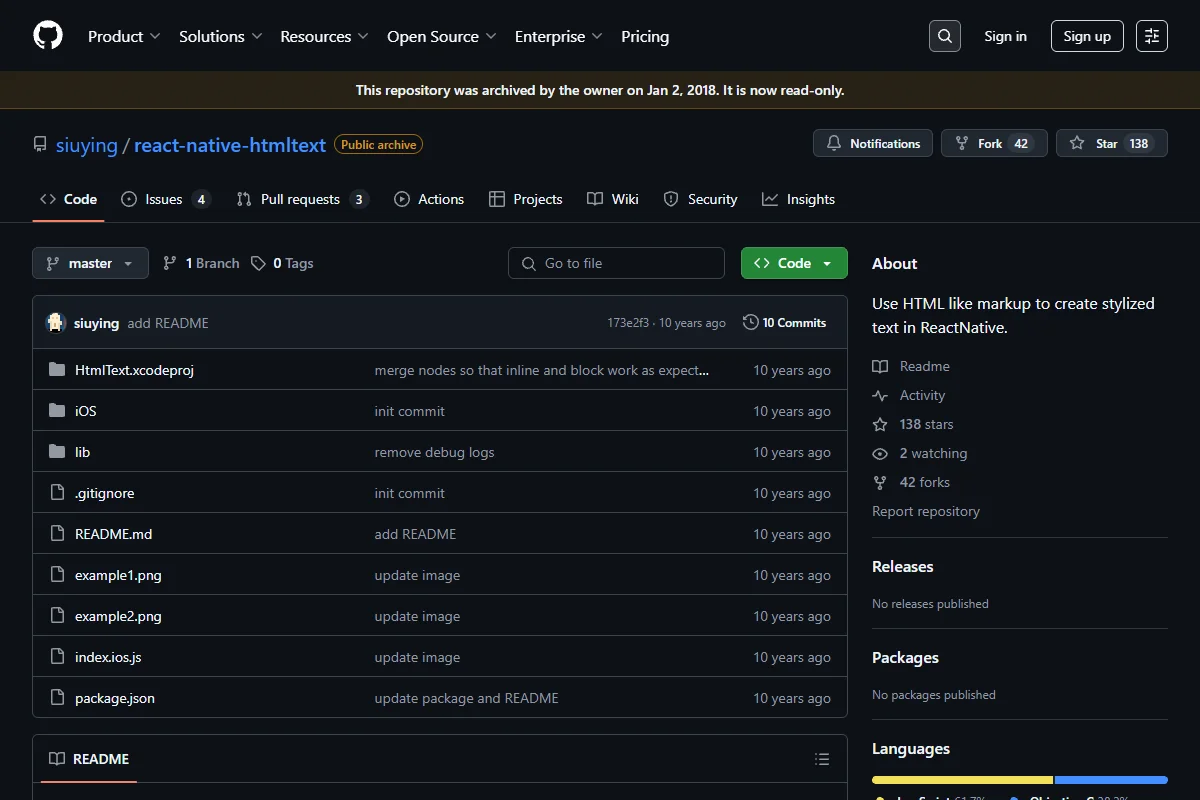Screen dimensions: 1200x800
Task: Click the GitHub logo icon
Action: coord(48,36)
